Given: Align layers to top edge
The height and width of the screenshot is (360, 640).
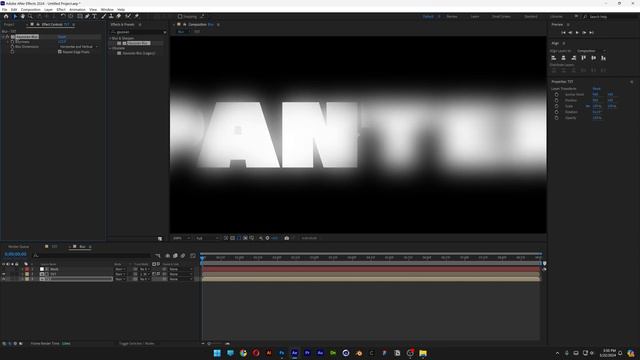Looking at the screenshot, I should pos(584,58).
